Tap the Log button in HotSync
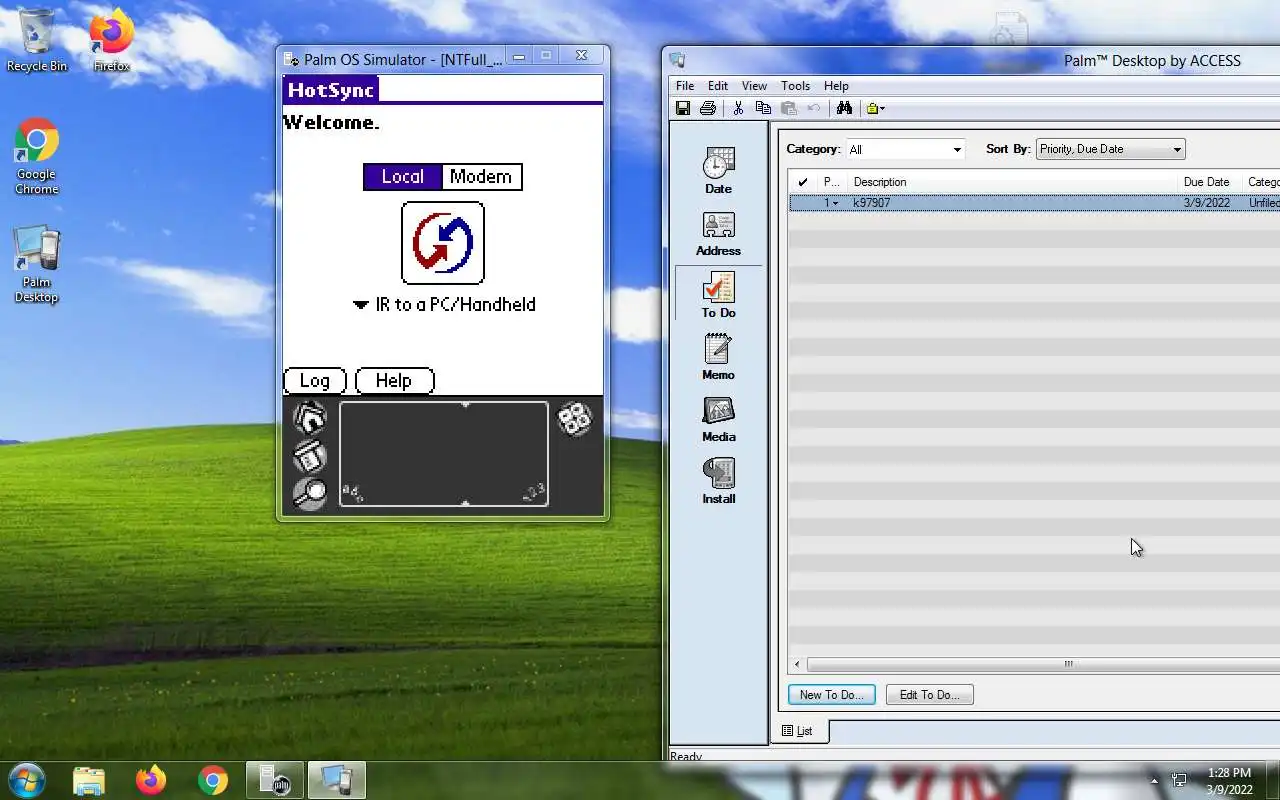The height and width of the screenshot is (800, 1280). (314, 381)
